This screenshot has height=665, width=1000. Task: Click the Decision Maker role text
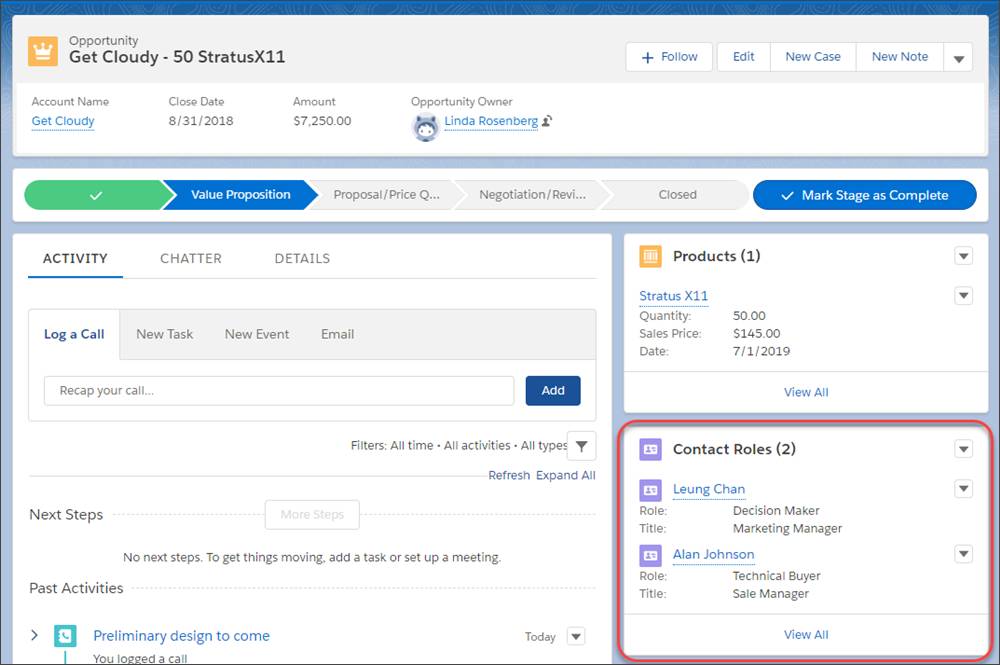[x=776, y=511]
